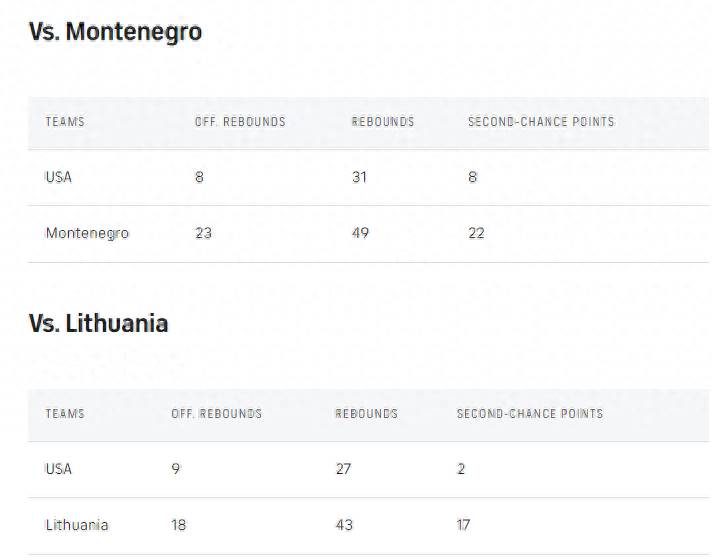Select OFF. REBOUNDS header in Lithuania table
712x560 pixels.
(217, 414)
